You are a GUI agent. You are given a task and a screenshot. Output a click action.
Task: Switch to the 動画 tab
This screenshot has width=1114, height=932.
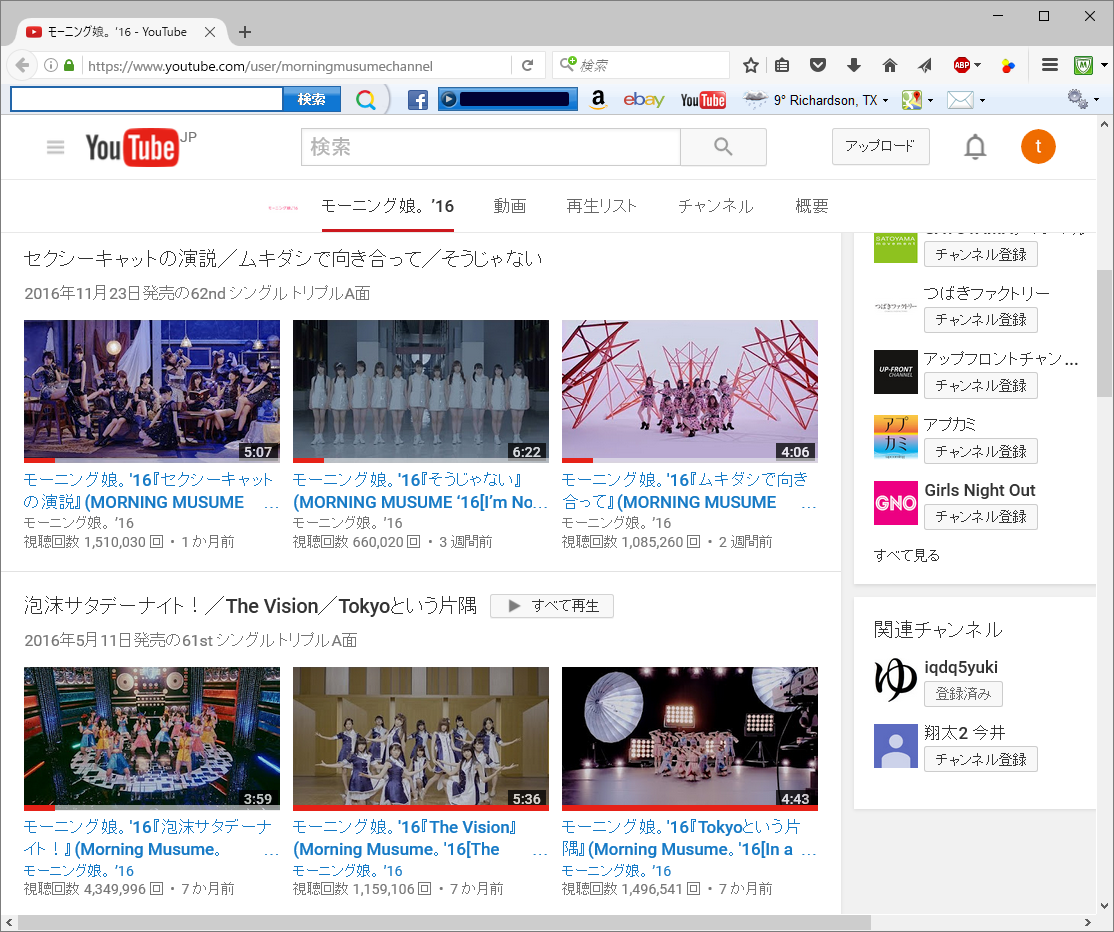509,206
